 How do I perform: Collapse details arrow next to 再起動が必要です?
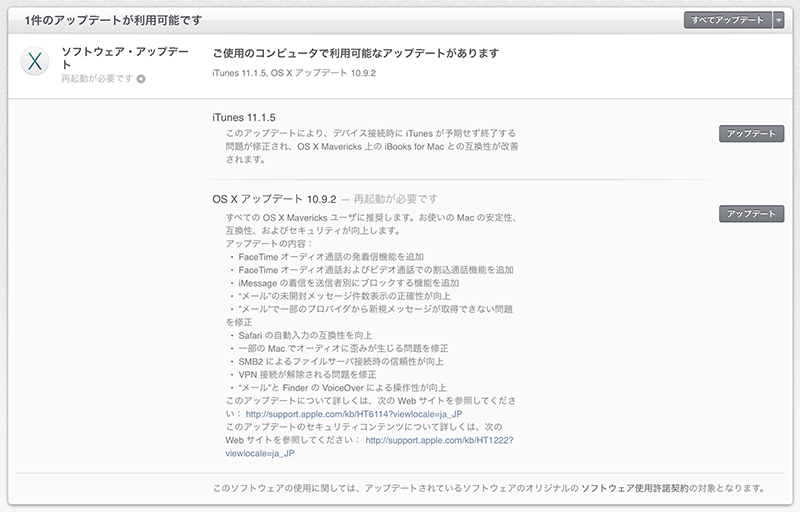pos(141,79)
